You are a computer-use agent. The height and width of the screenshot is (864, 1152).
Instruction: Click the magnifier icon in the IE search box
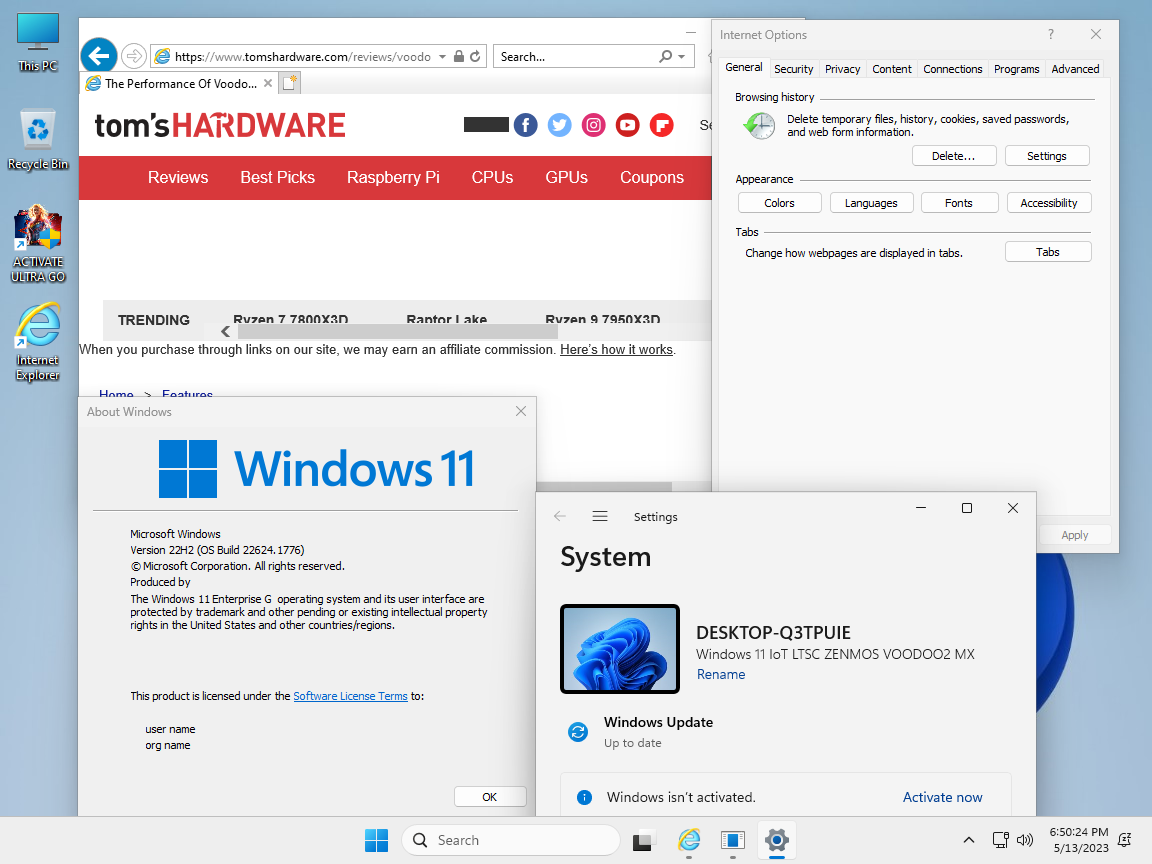(666, 57)
